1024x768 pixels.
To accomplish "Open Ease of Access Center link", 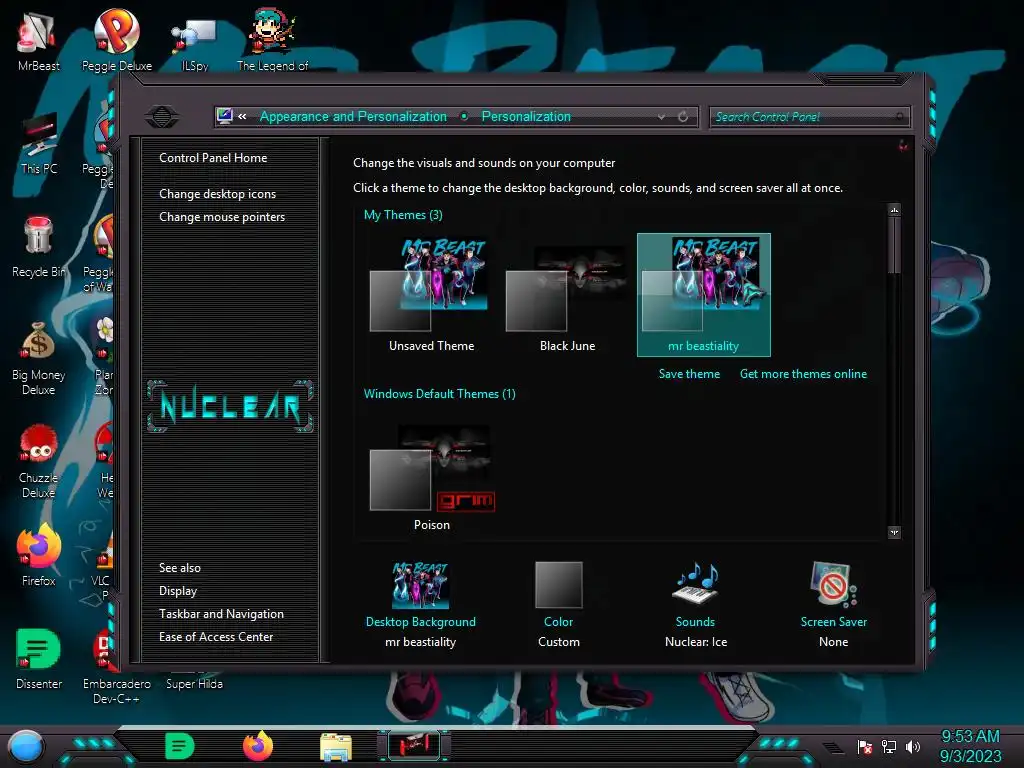I will [x=216, y=637].
